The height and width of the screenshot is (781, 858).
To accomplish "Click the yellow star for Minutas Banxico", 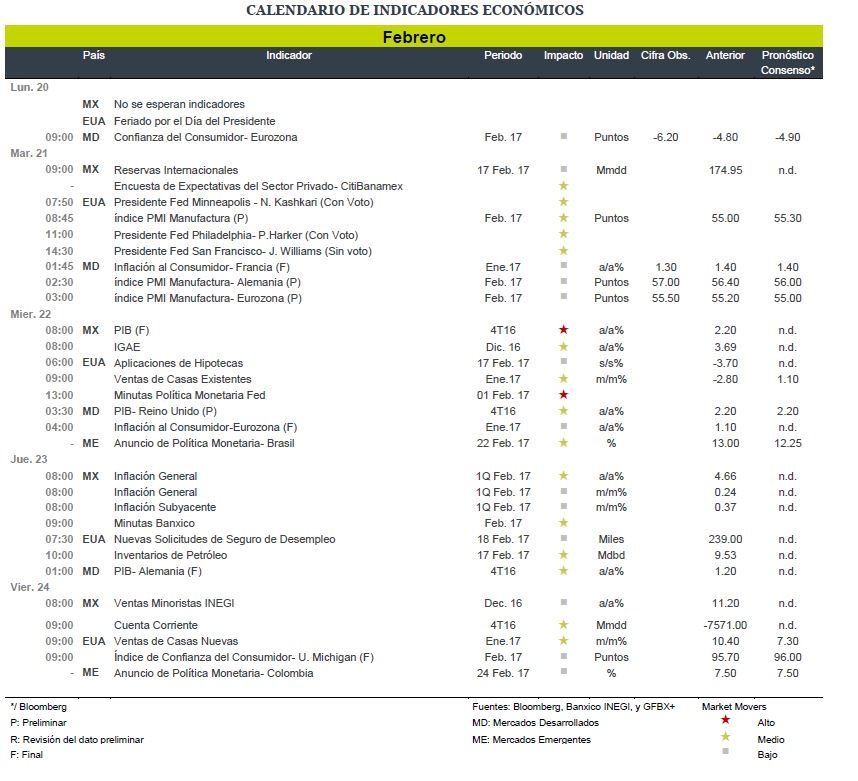I will coord(563,522).
